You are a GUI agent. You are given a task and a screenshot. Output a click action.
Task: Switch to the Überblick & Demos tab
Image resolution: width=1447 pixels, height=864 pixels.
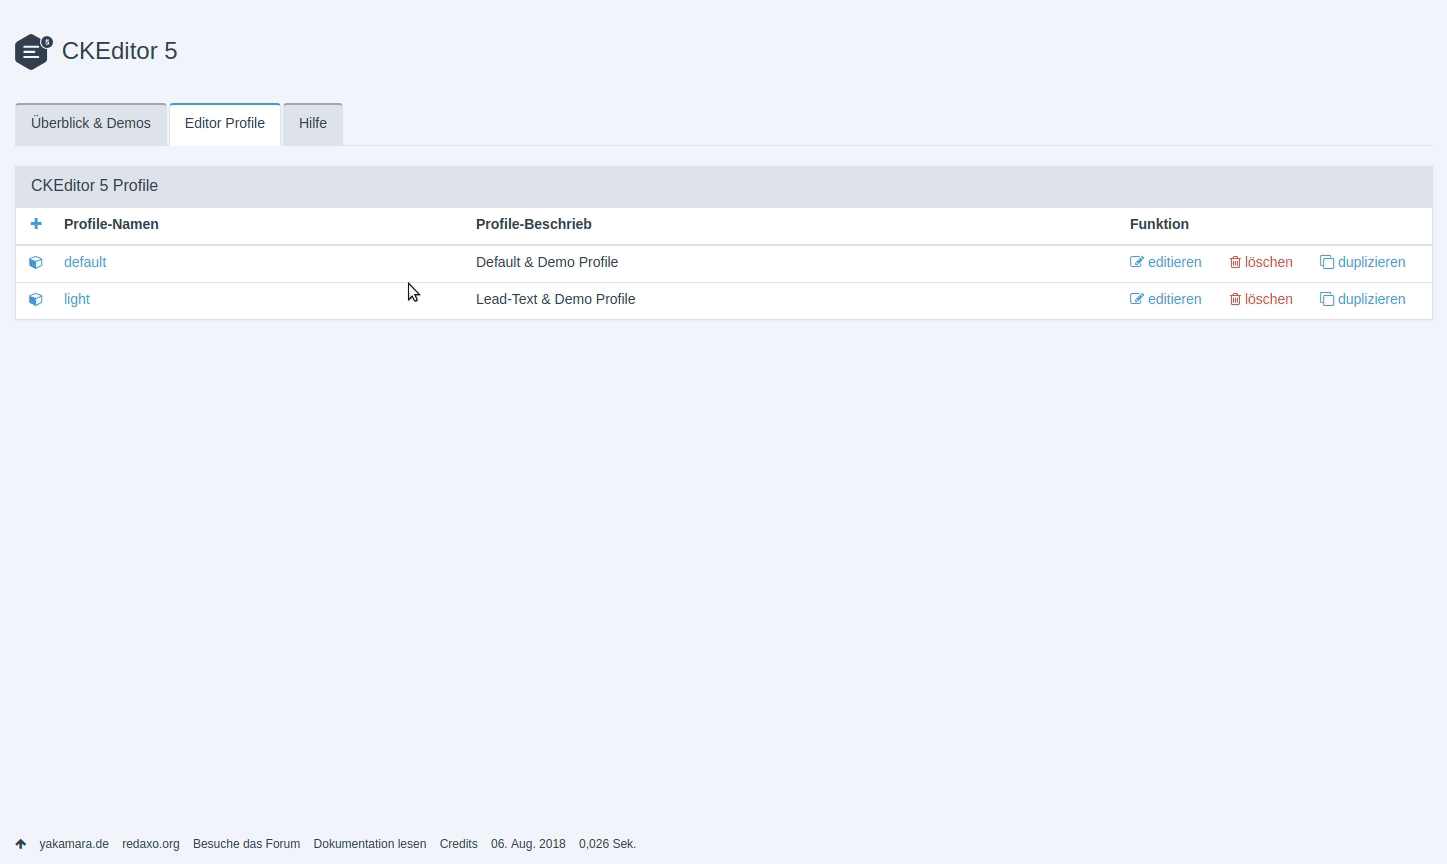(91, 124)
